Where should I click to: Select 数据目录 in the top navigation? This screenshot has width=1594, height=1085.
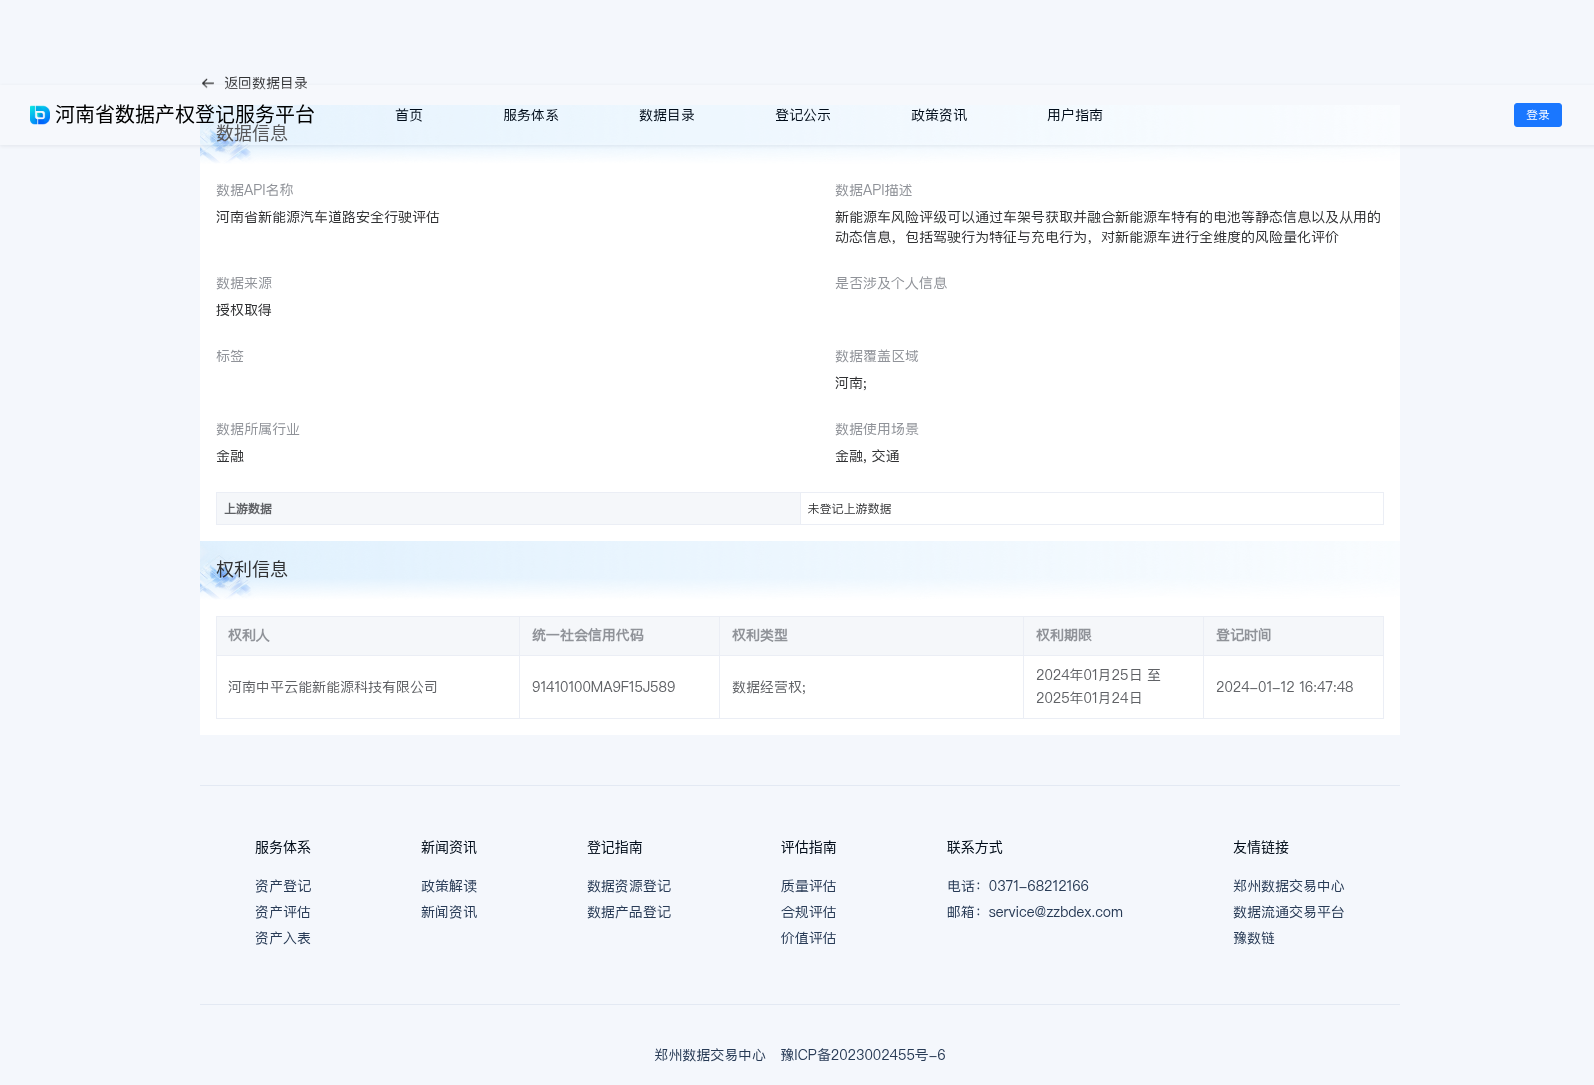667,115
